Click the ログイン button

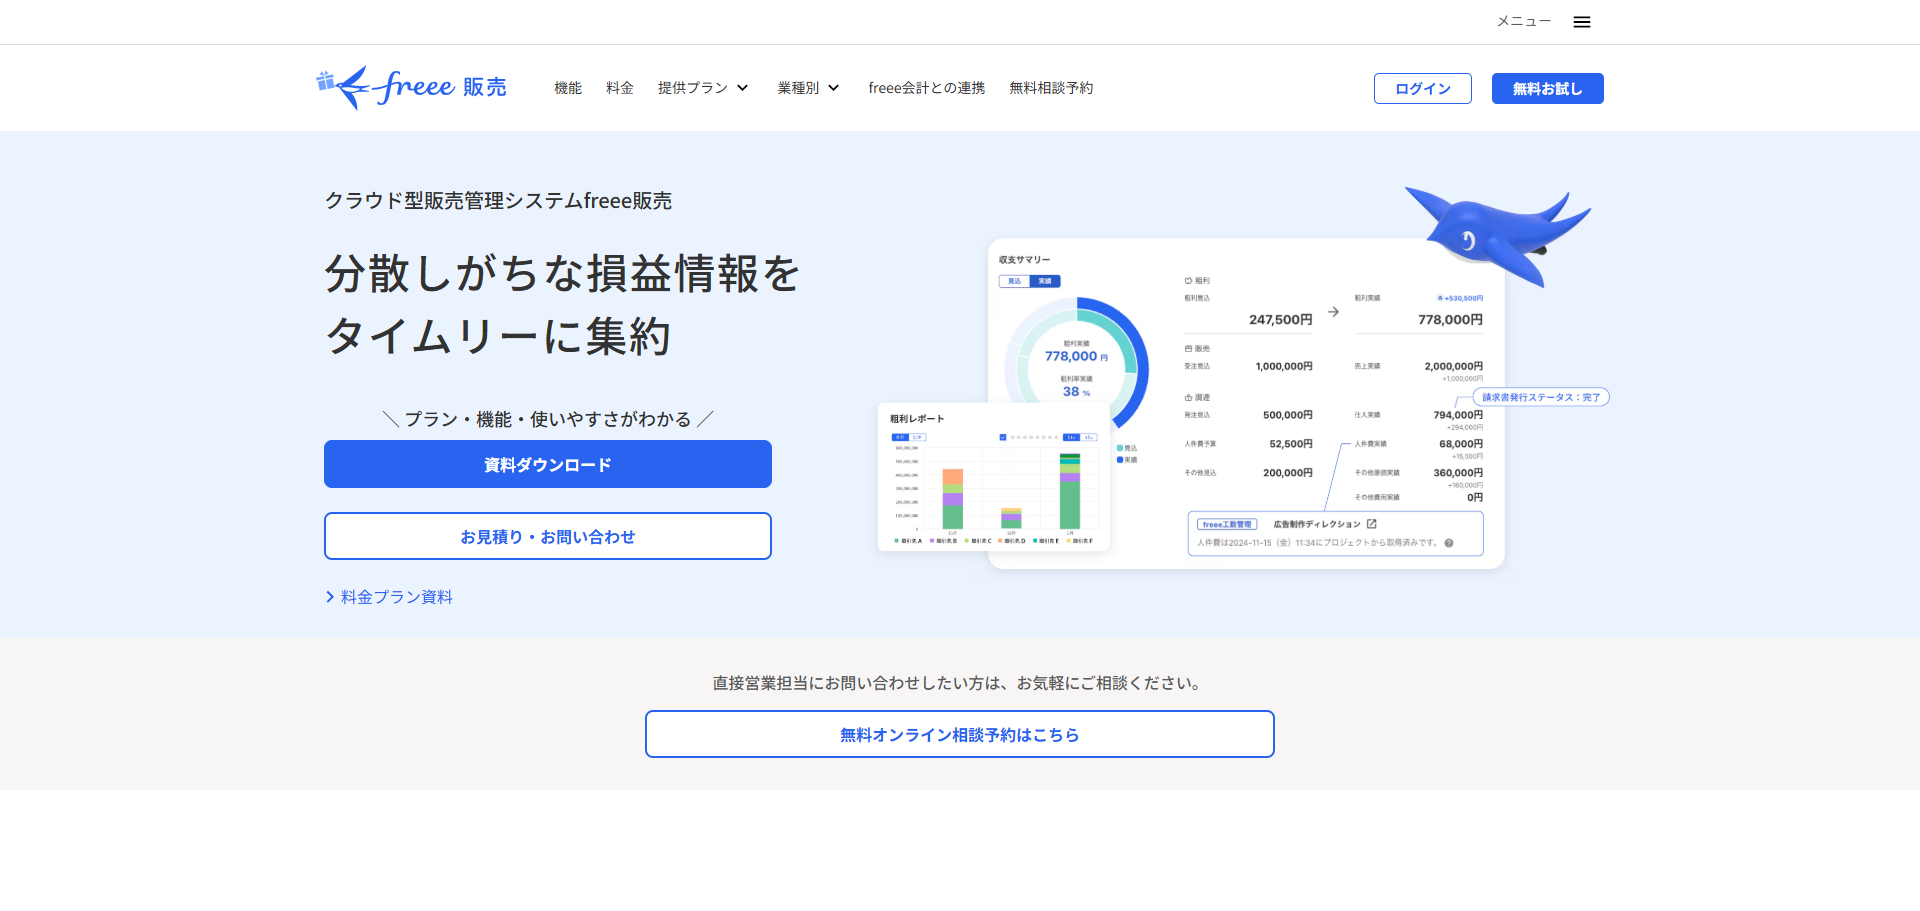[x=1422, y=88]
